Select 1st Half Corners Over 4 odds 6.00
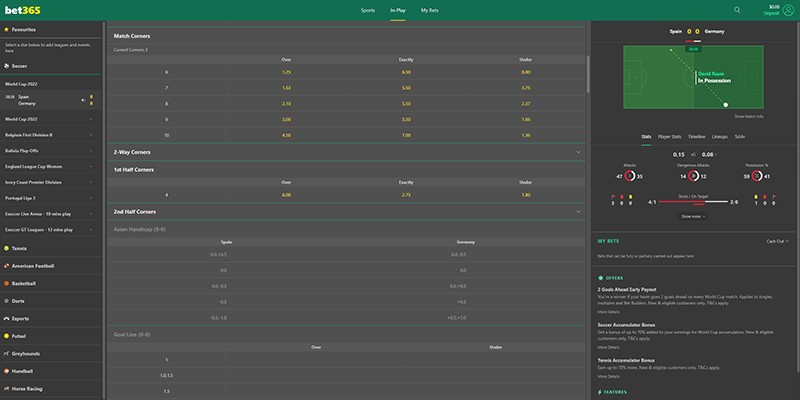 click(286, 195)
